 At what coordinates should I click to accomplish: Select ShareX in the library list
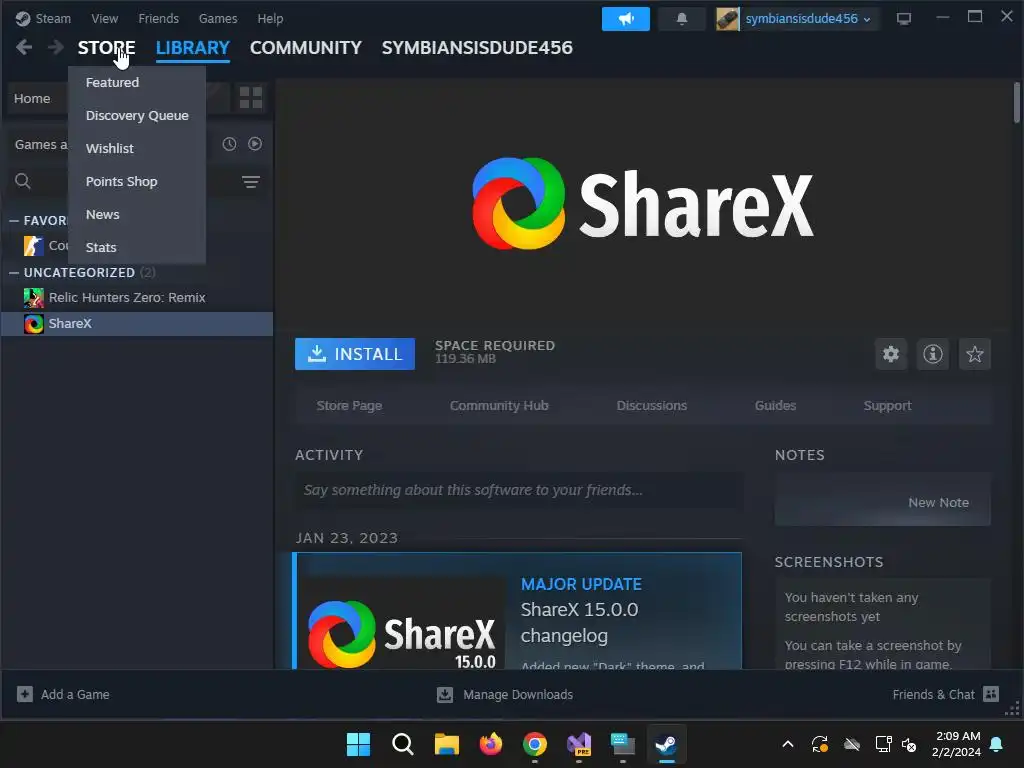click(x=136, y=324)
